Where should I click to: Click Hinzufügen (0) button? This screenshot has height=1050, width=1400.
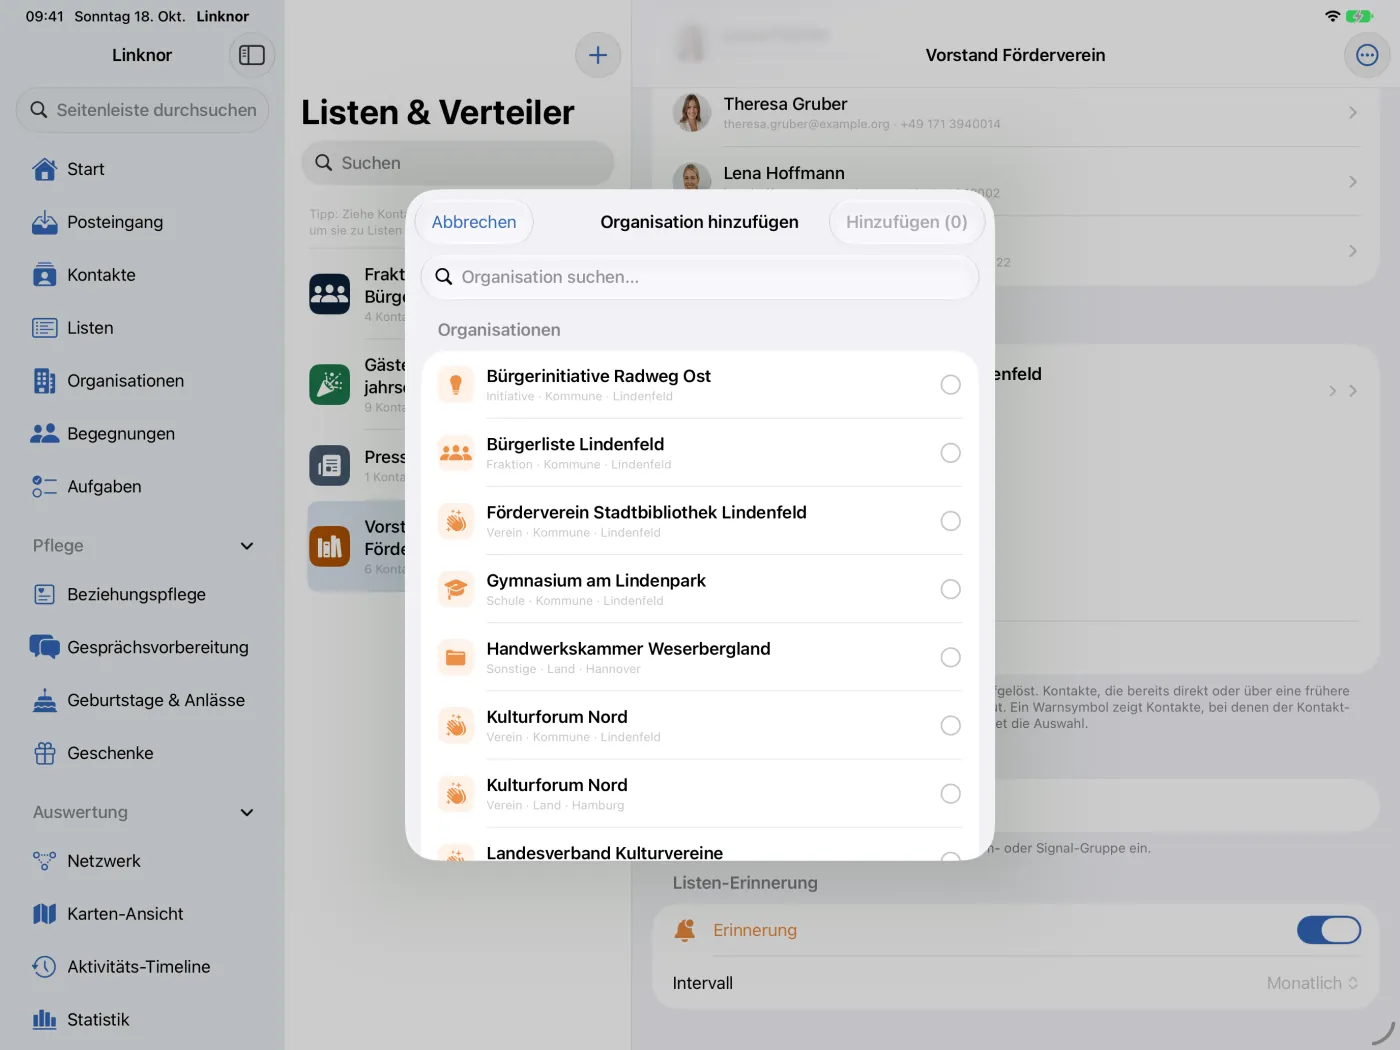pos(906,222)
